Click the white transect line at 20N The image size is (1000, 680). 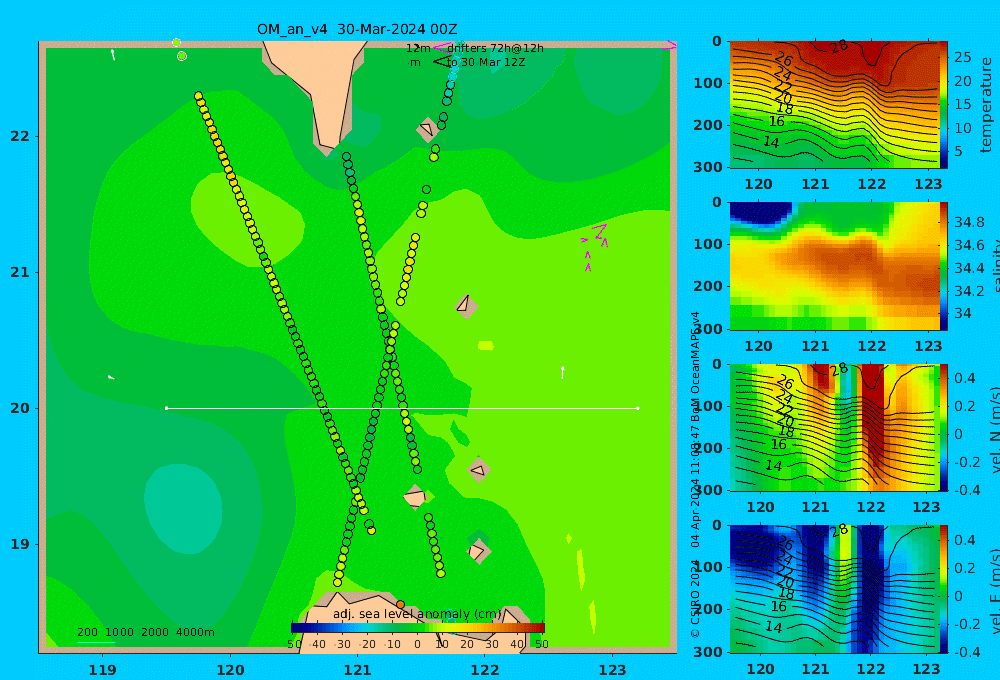coord(402,408)
